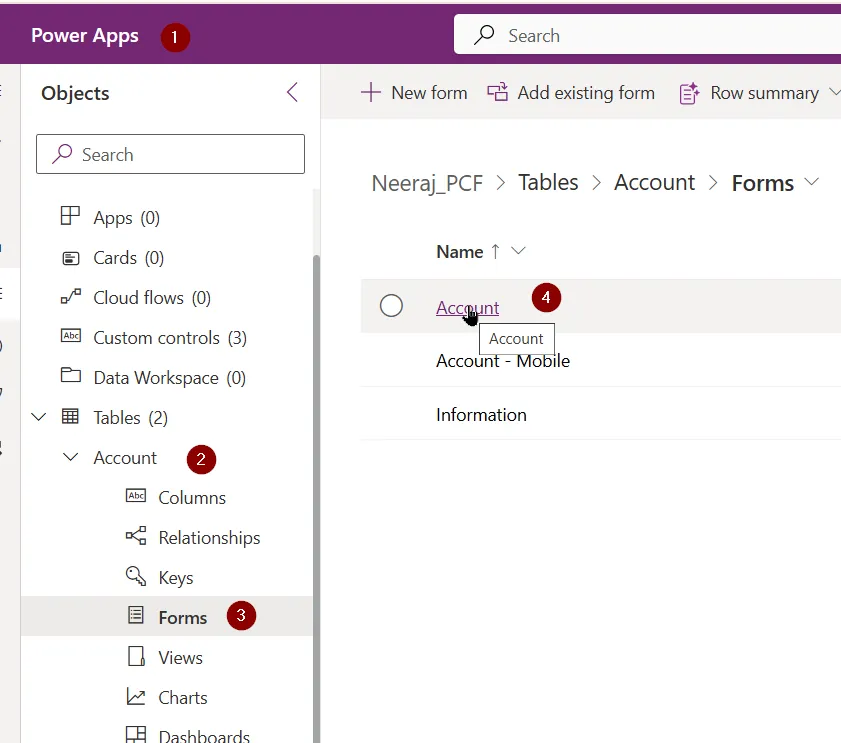The height and width of the screenshot is (743, 841).
Task: Click the Name column header
Action: [x=460, y=251]
